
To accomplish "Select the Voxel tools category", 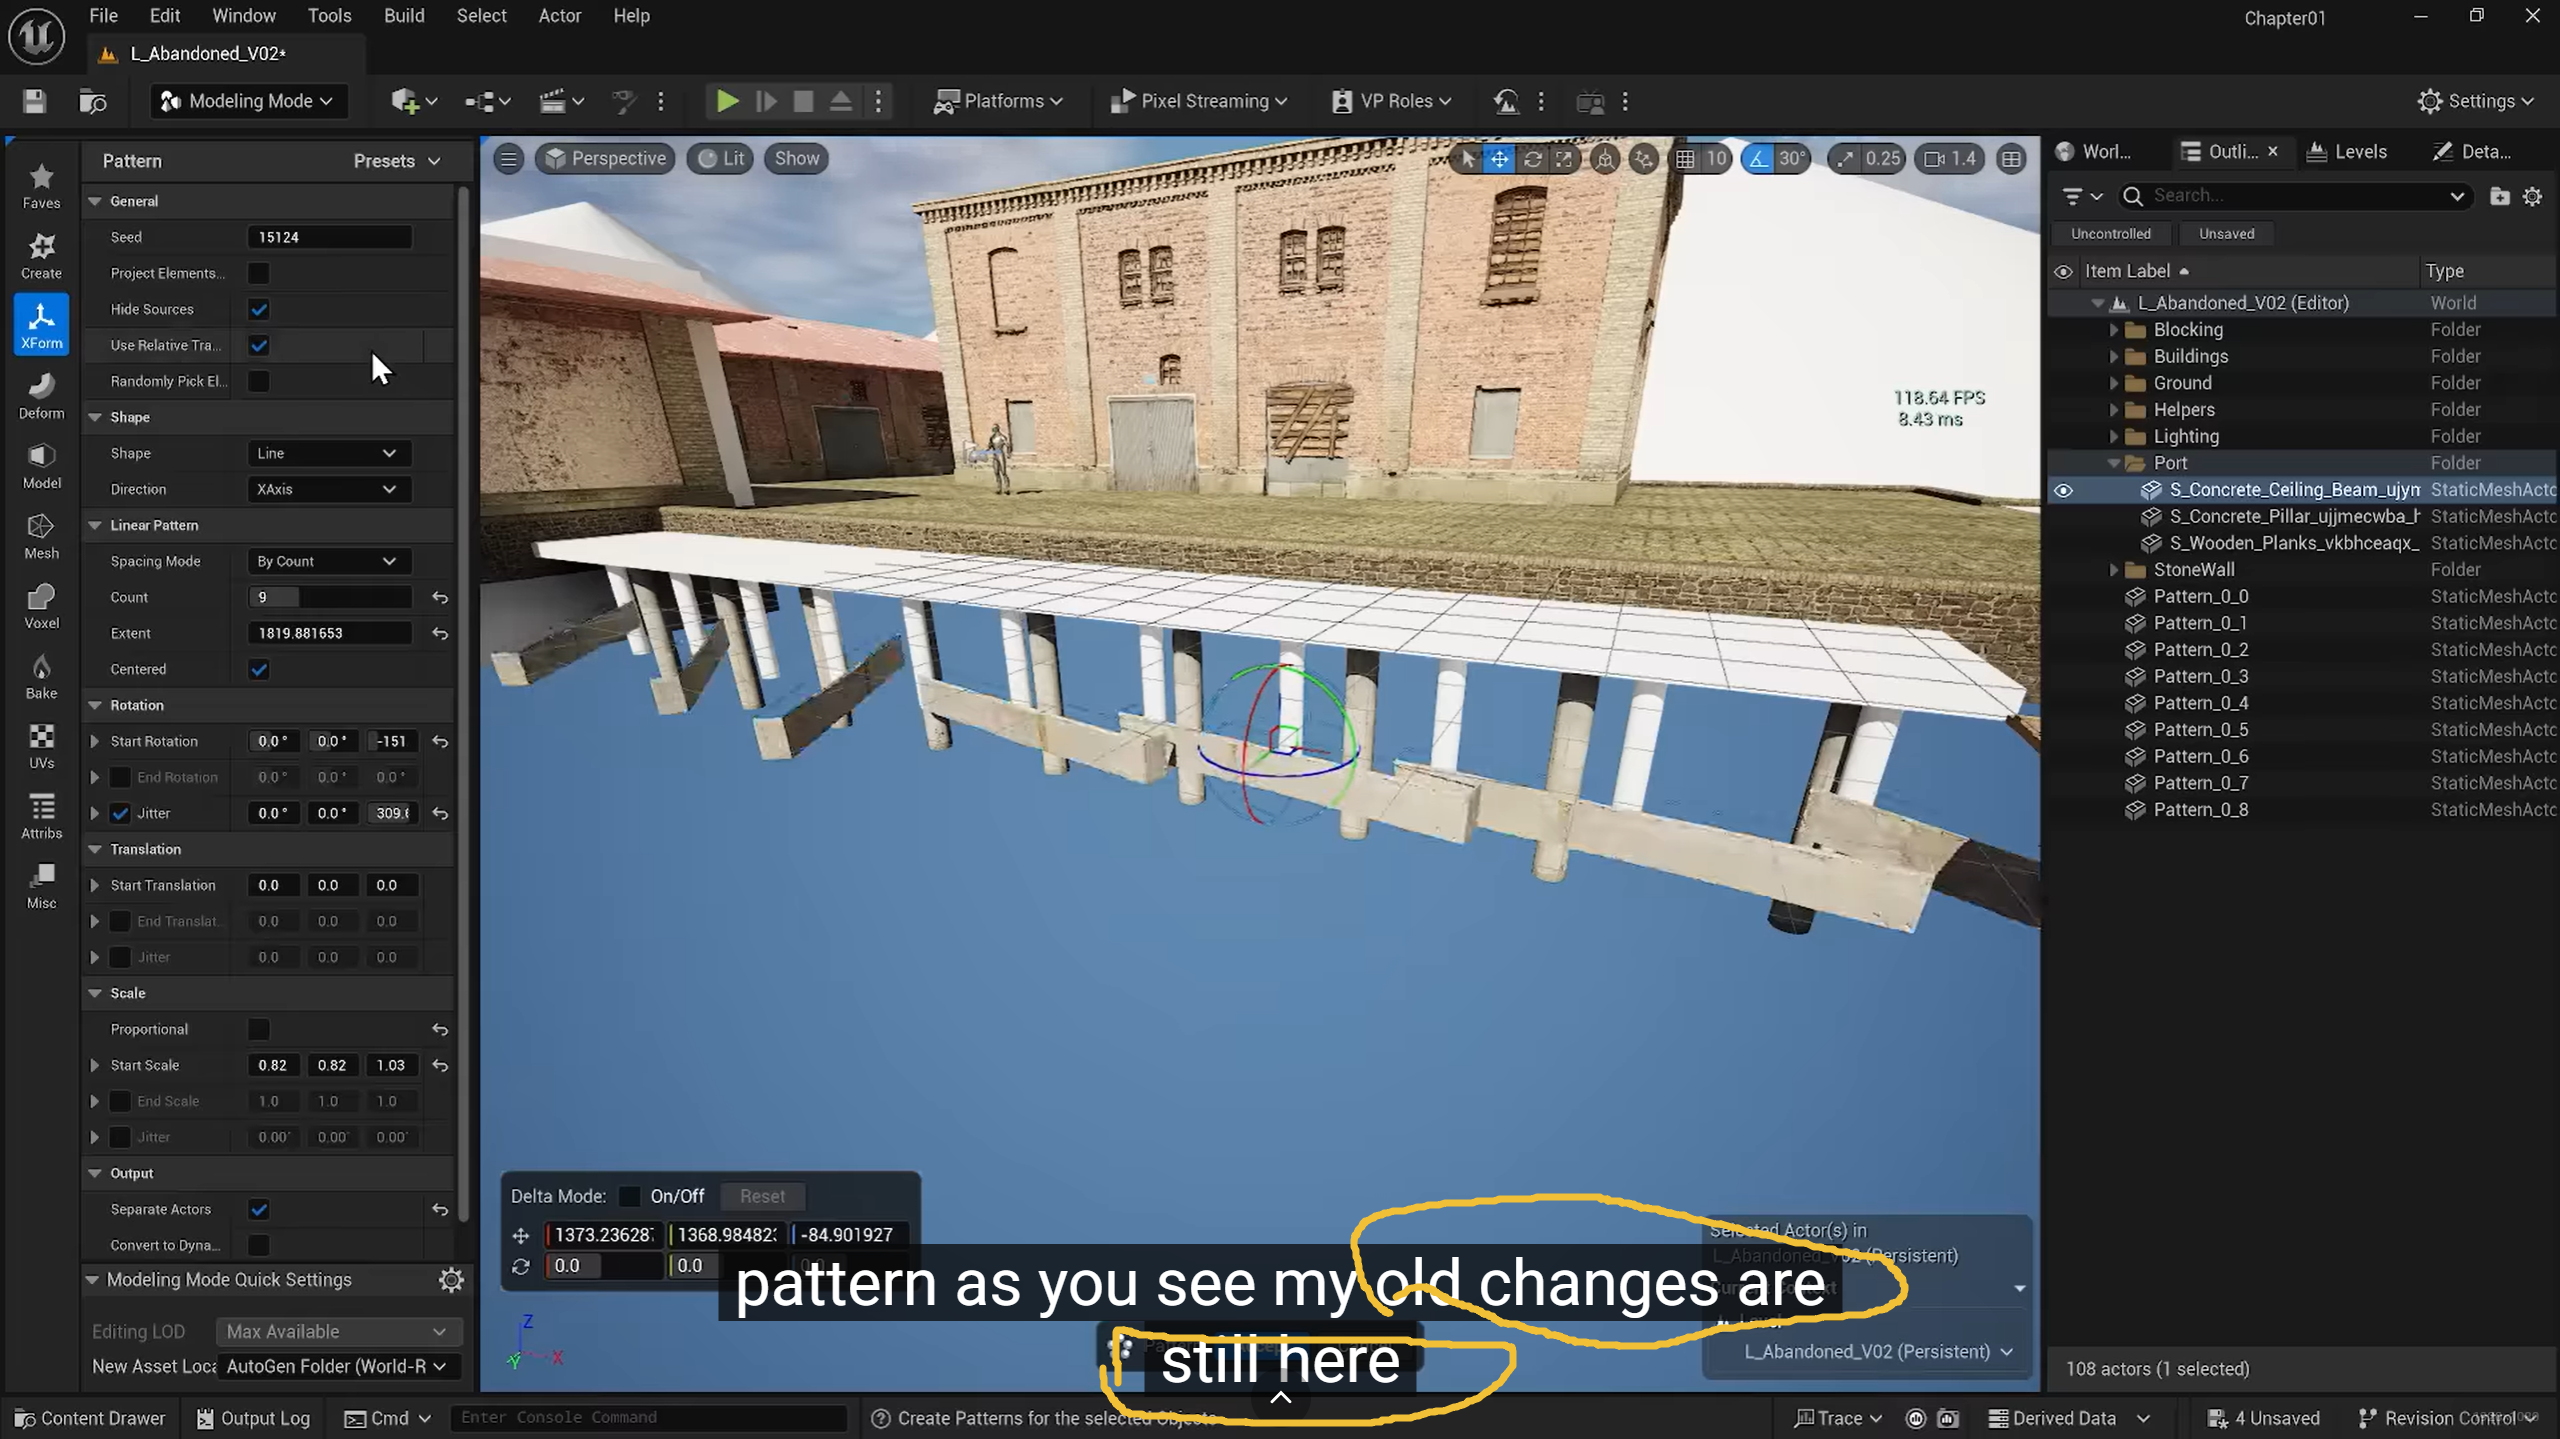I will (x=41, y=605).
